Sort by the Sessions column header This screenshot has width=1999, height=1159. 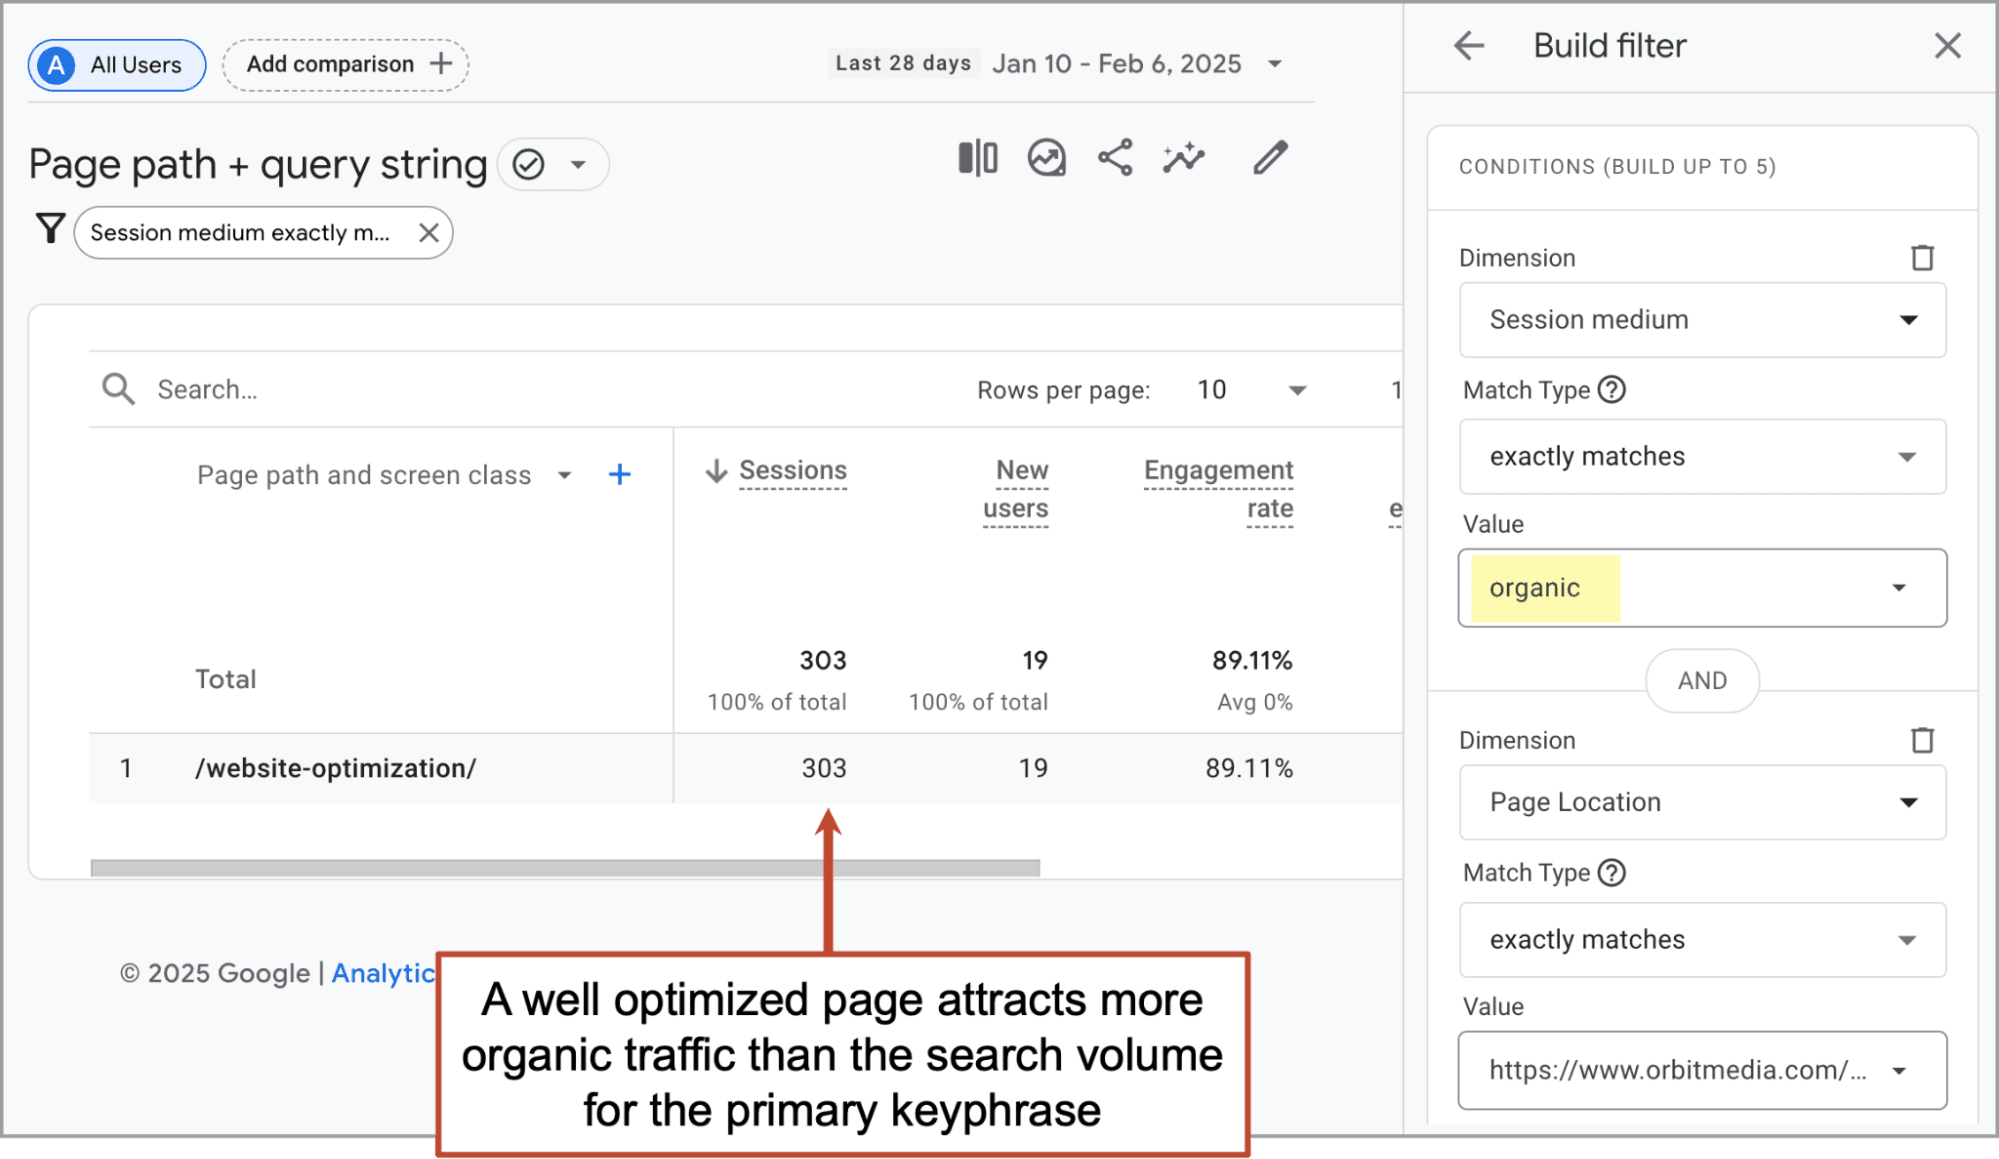pyautogui.click(x=792, y=470)
